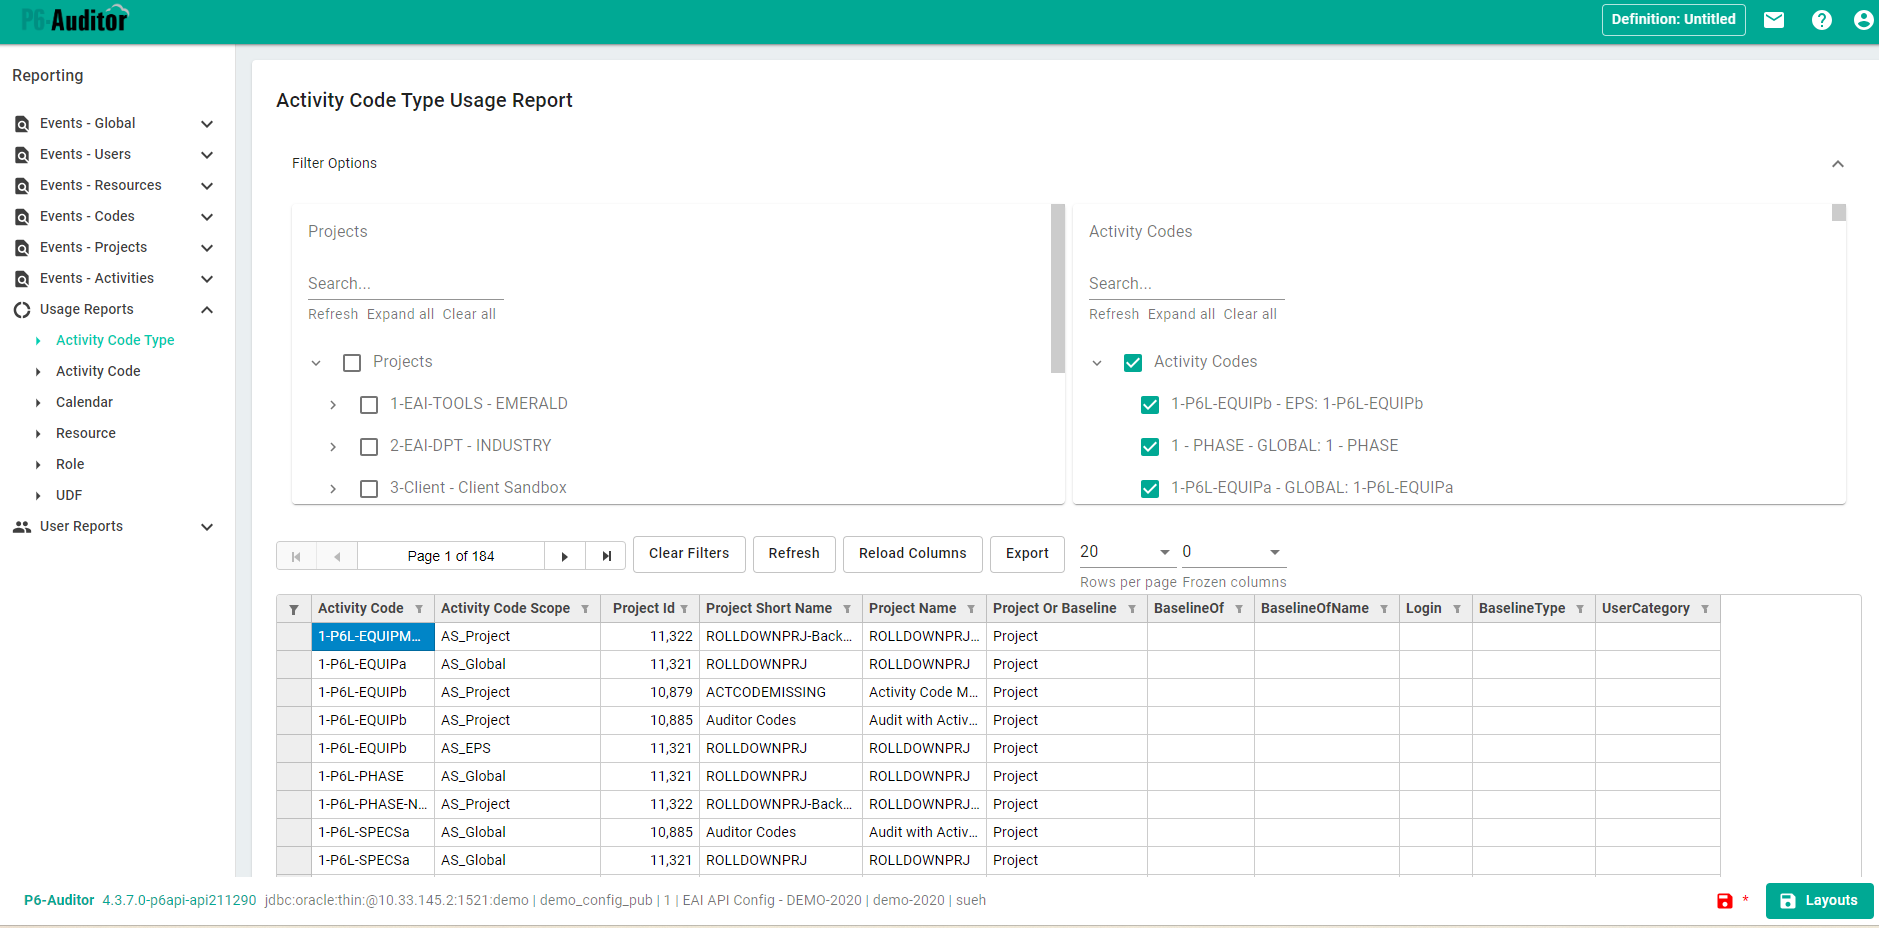Click the Export button
Screen dimensions: 1879x928
(x=1026, y=554)
